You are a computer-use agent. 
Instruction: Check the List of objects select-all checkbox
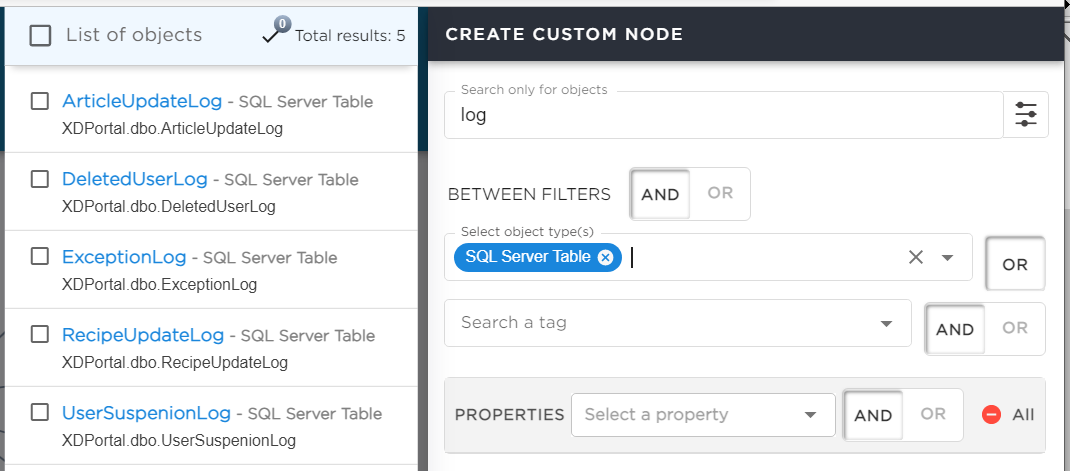click(x=40, y=35)
